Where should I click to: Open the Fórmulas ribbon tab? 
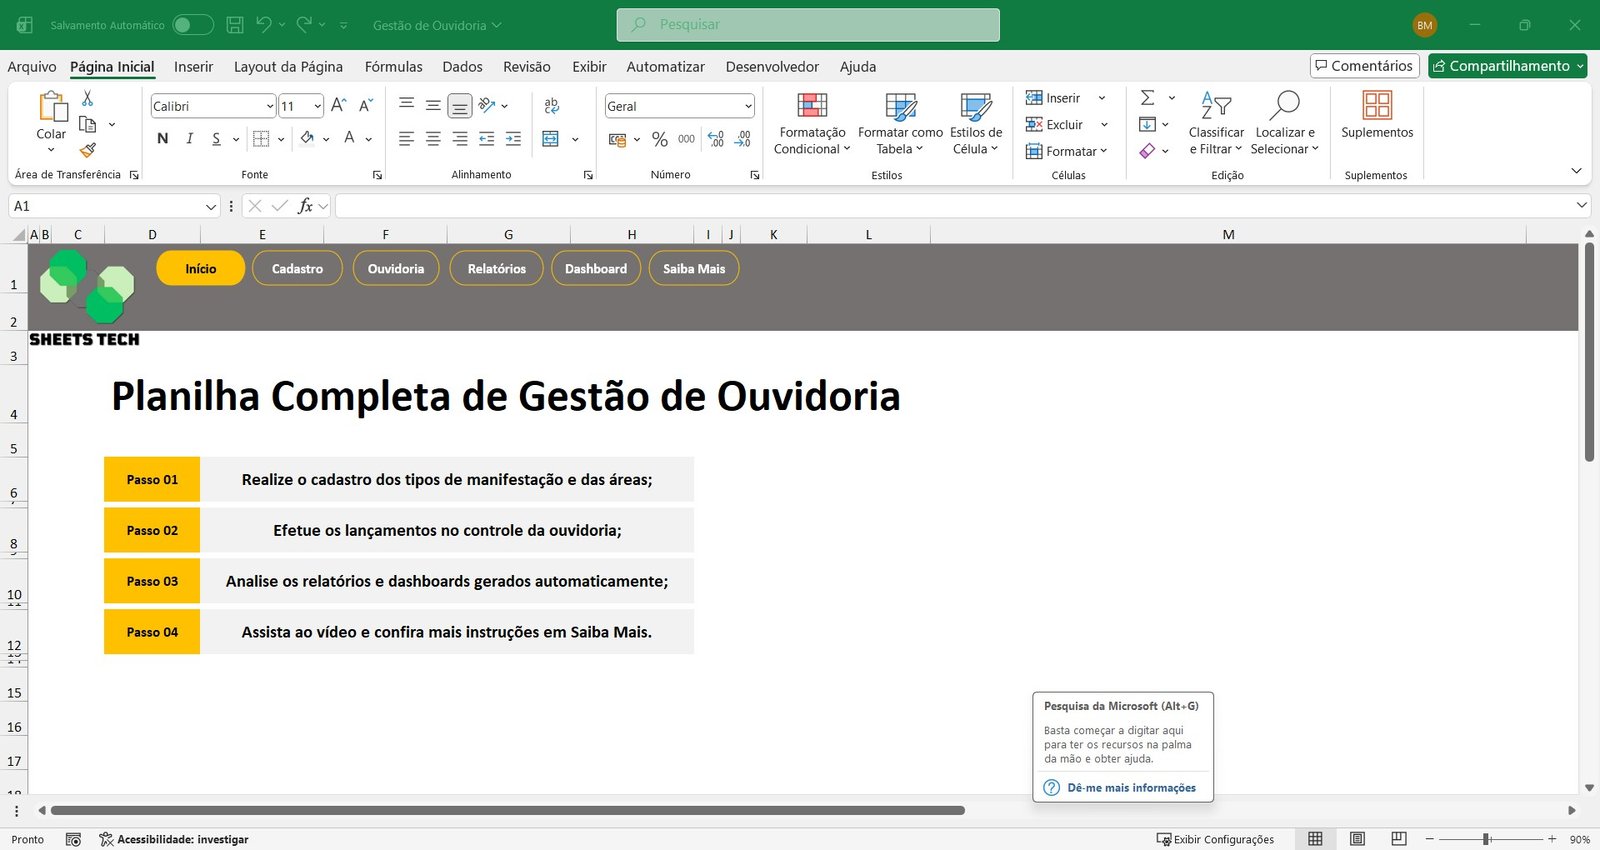(393, 67)
